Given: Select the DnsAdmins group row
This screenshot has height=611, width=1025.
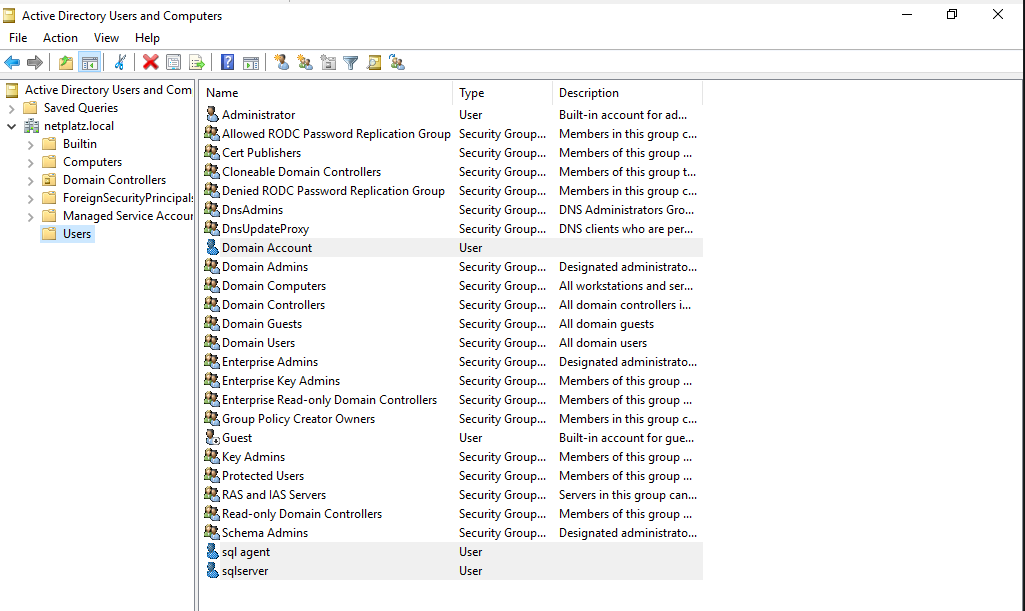Looking at the screenshot, I should [x=452, y=210].
